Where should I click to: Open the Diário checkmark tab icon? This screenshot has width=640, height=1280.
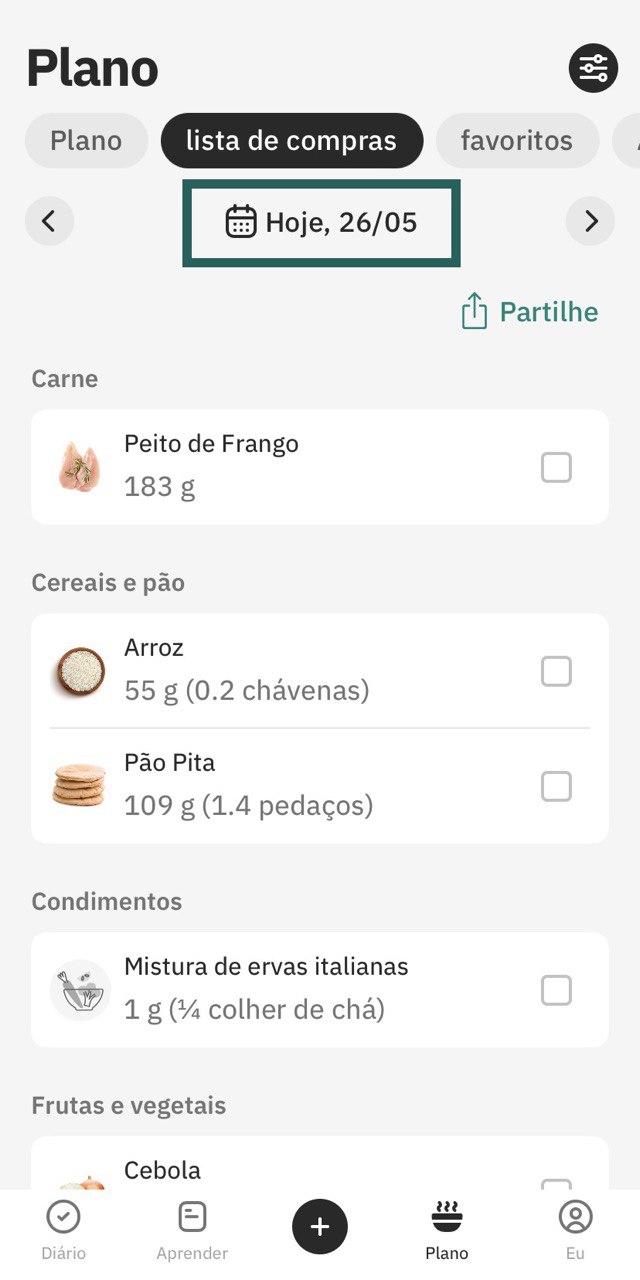click(64, 1217)
